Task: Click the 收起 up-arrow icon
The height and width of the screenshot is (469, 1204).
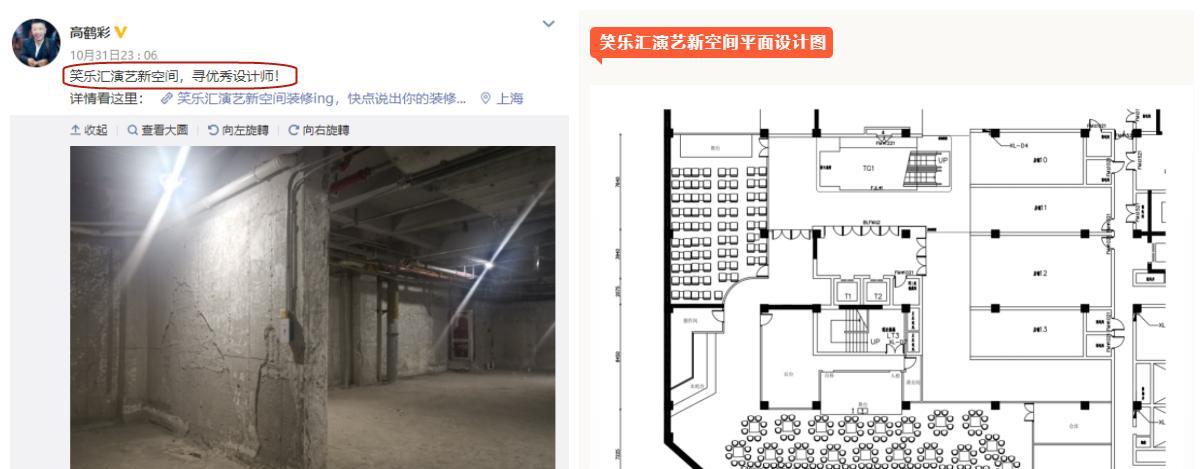Action: [72, 131]
